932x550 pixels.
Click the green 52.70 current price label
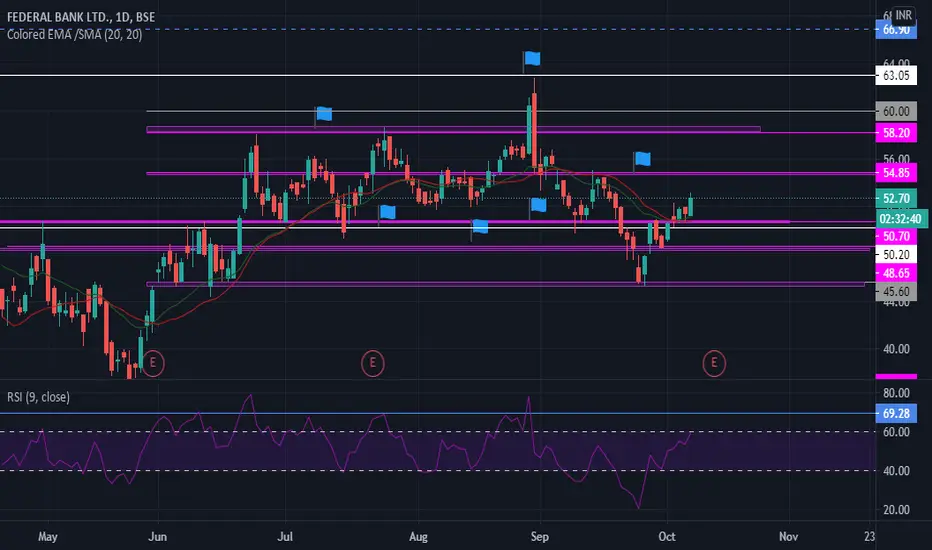[896, 198]
